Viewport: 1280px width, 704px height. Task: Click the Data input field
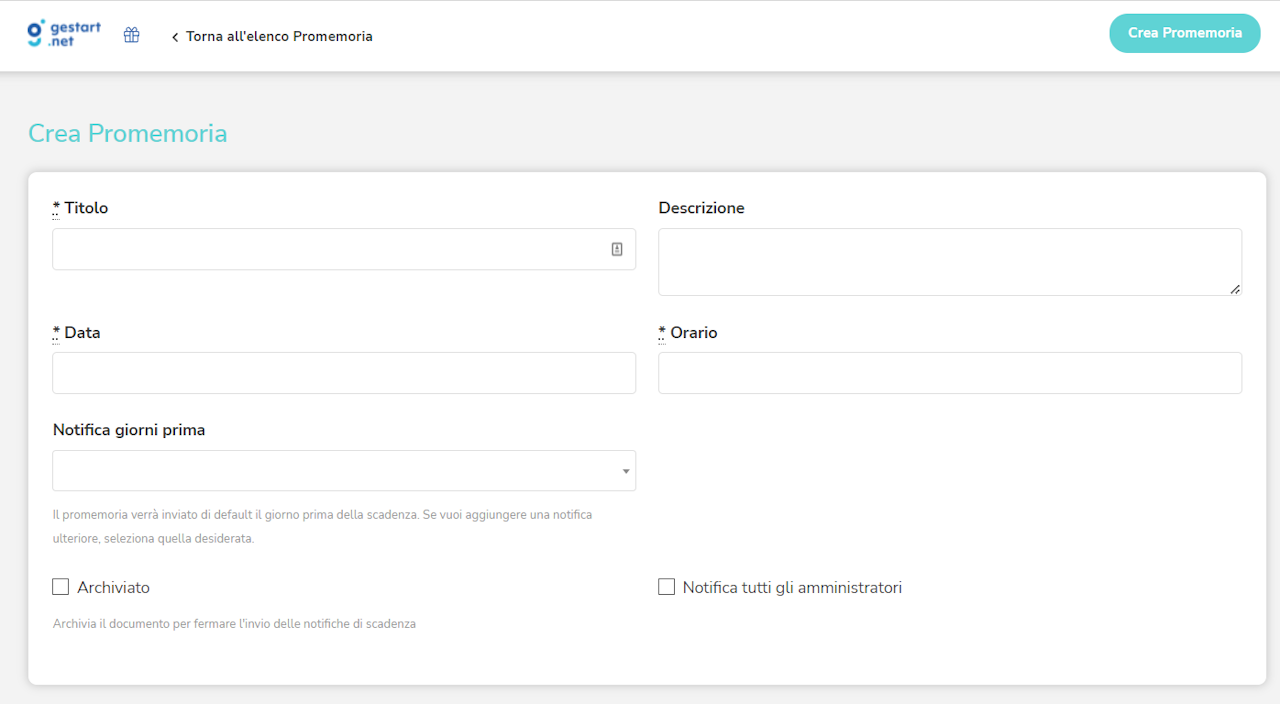[x=344, y=372]
